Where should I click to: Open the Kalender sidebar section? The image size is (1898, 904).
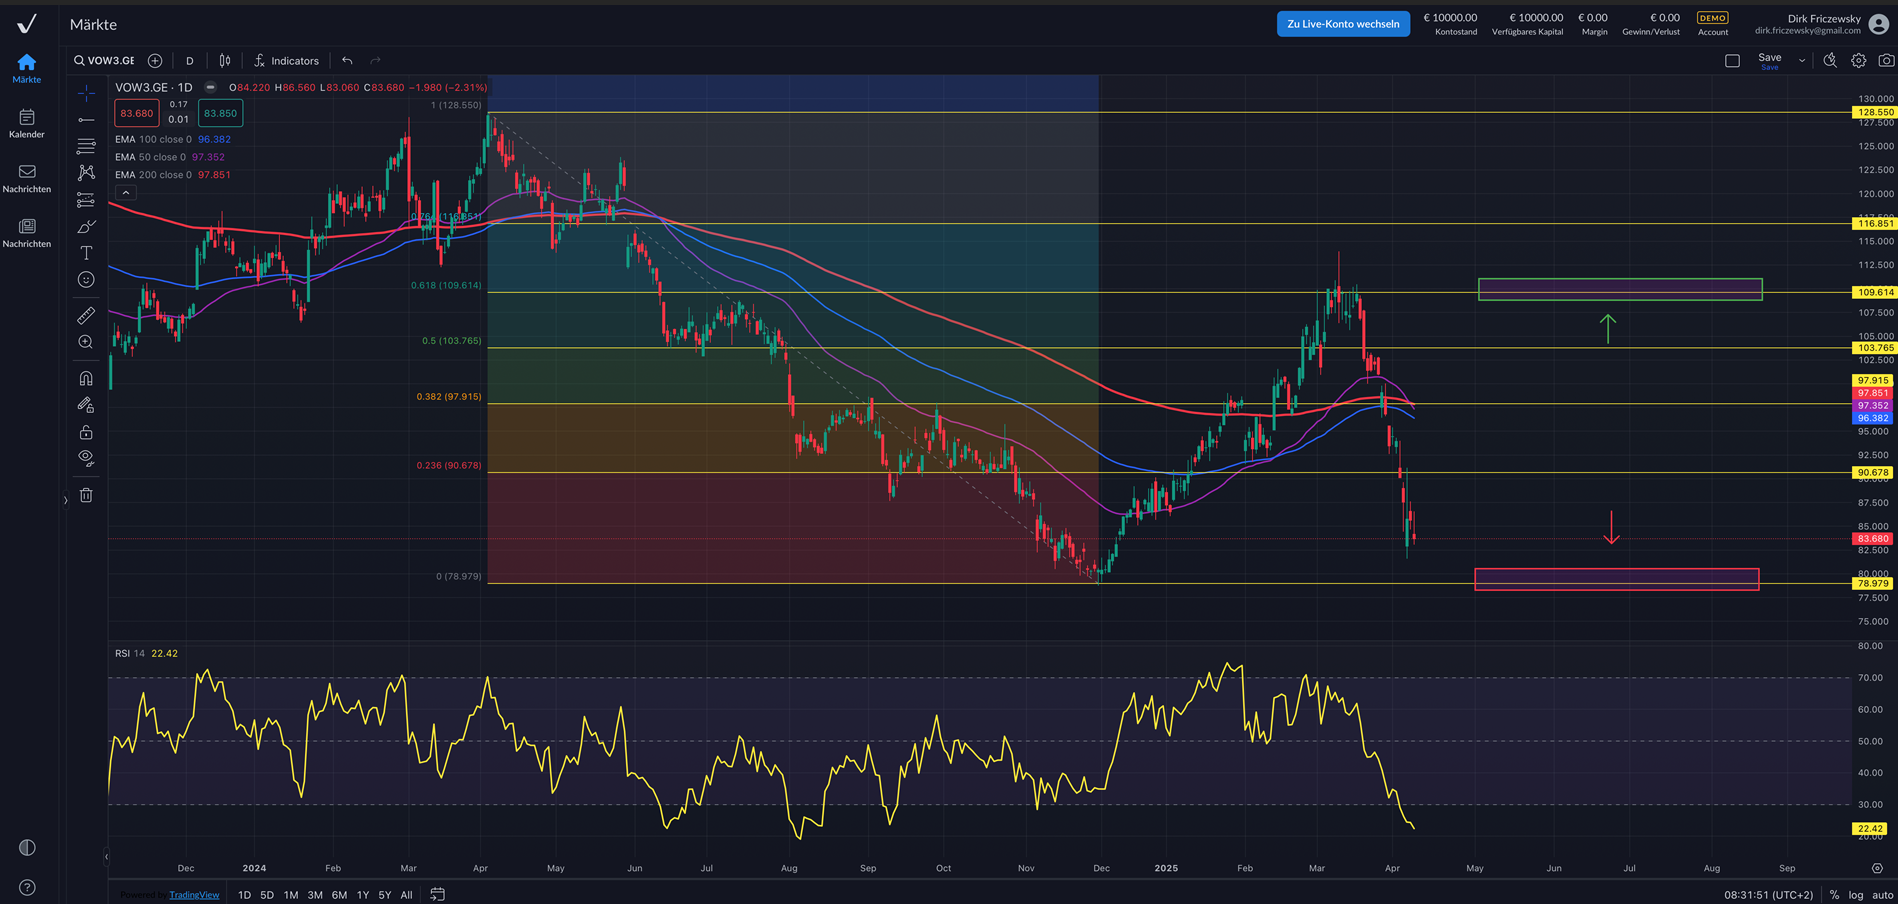point(27,124)
